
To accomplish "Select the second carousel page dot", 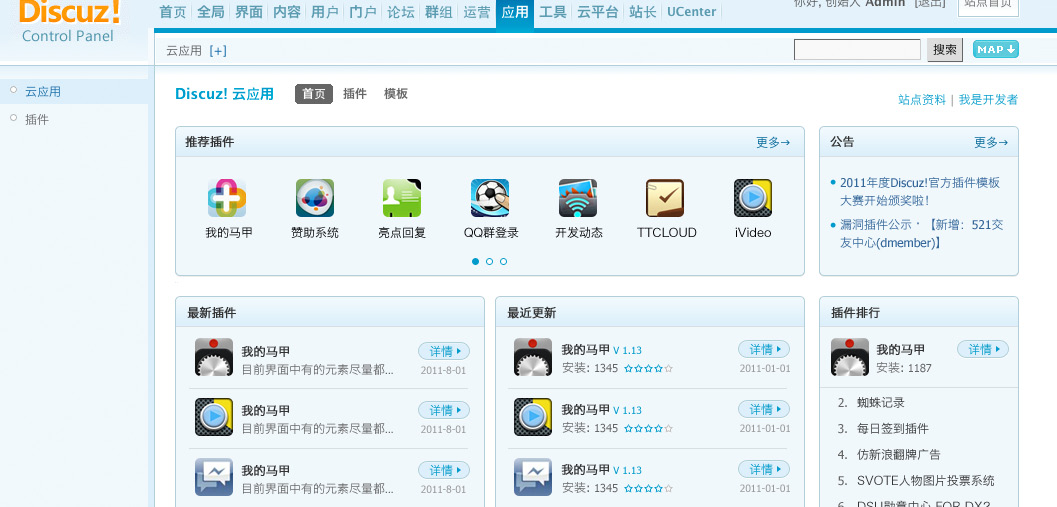I will tap(489, 262).
